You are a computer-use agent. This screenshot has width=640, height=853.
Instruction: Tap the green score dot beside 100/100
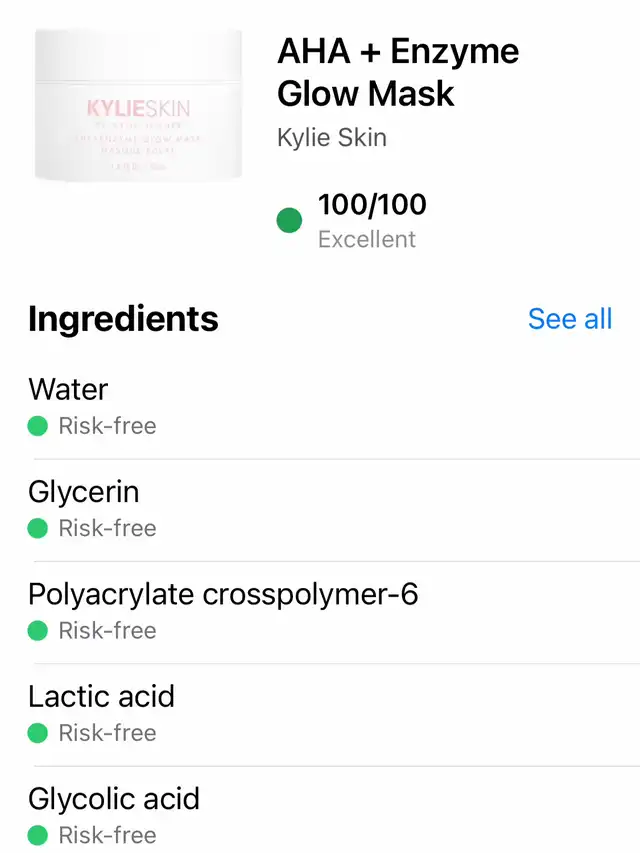click(289, 220)
